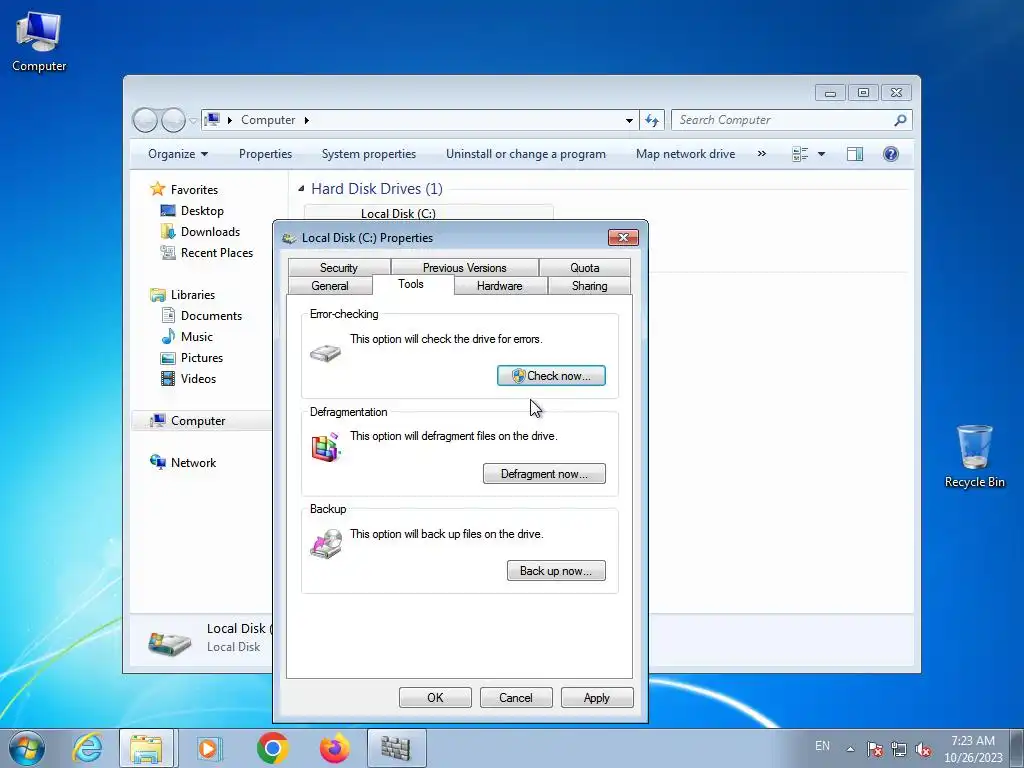Select the Tools tab
The image size is (1024, 768).
411,284
